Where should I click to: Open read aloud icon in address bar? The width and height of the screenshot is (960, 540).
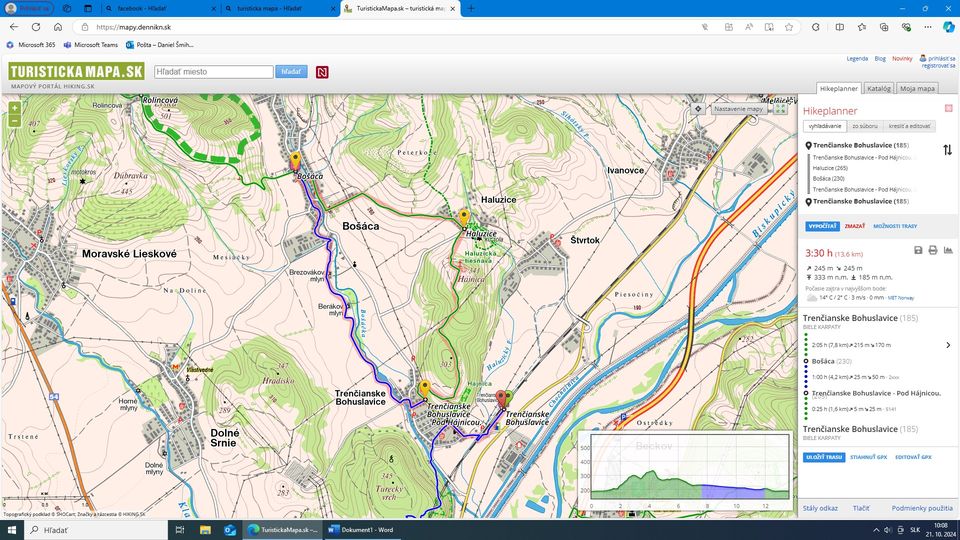[749, 27]
